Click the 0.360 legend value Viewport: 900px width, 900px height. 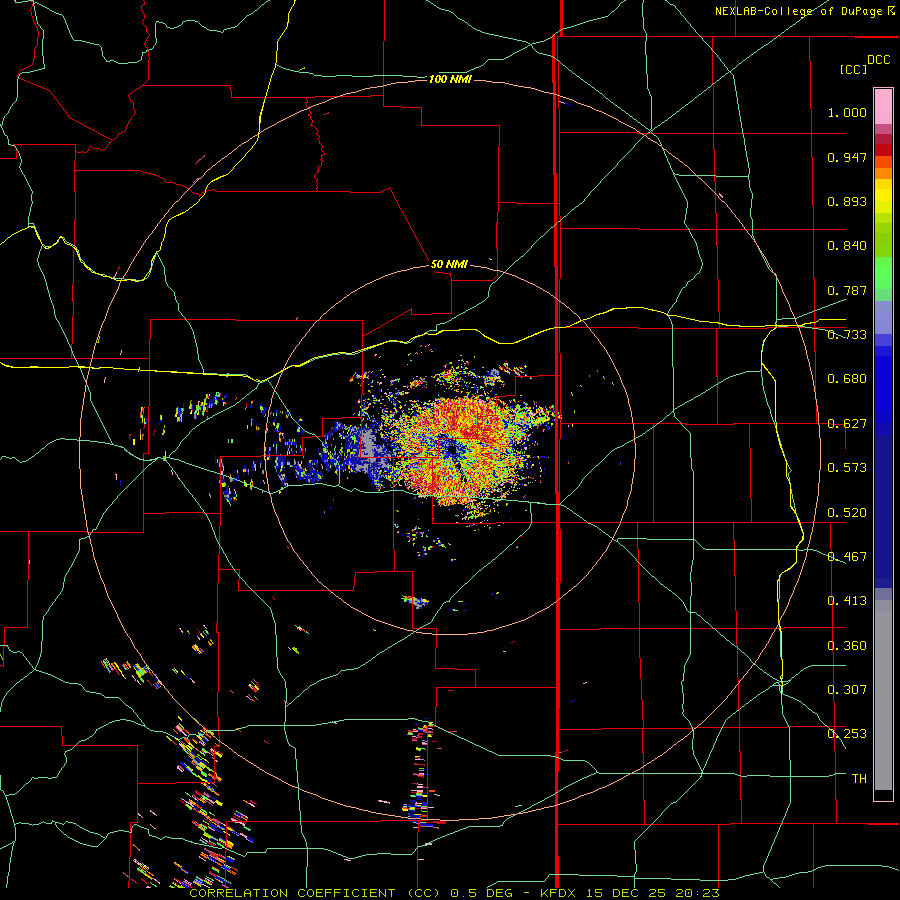(x=847, y=646)
